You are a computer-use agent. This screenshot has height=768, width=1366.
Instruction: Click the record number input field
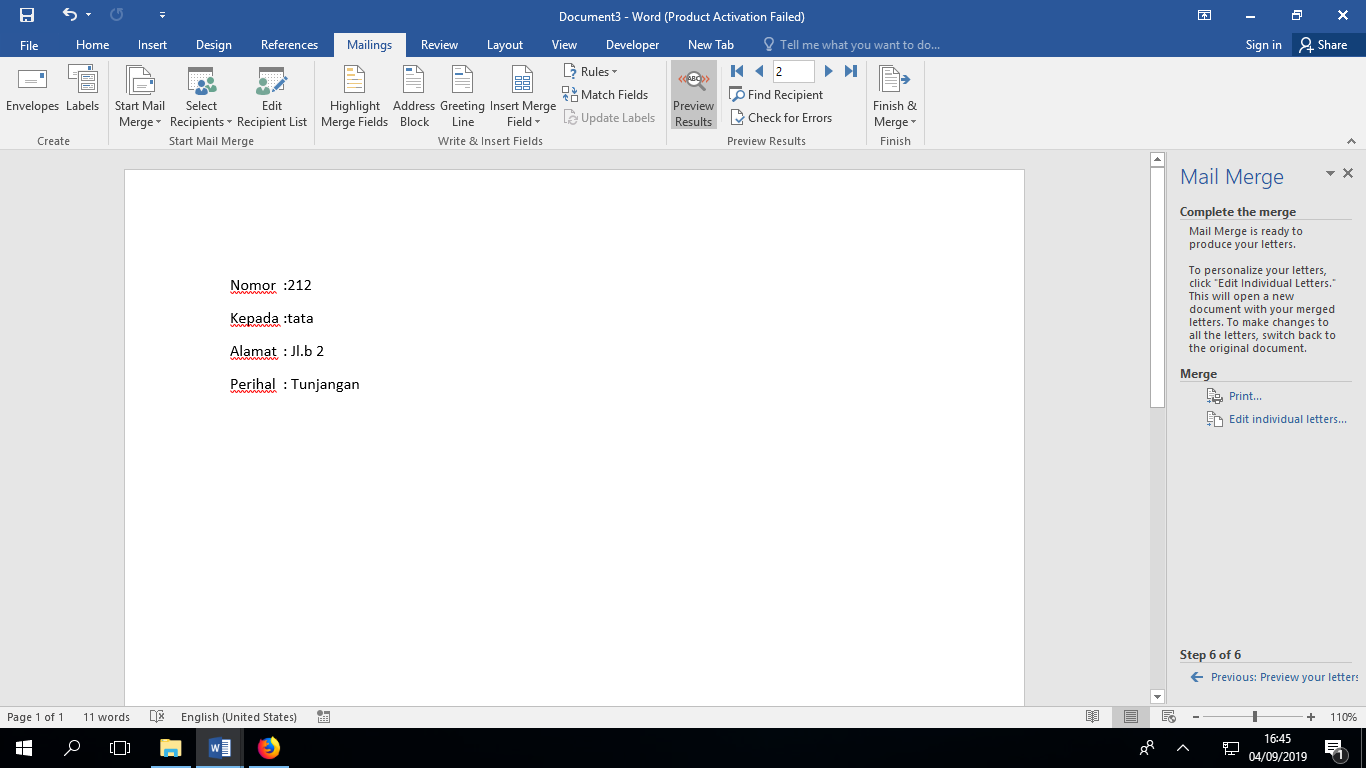coord(793,71)
